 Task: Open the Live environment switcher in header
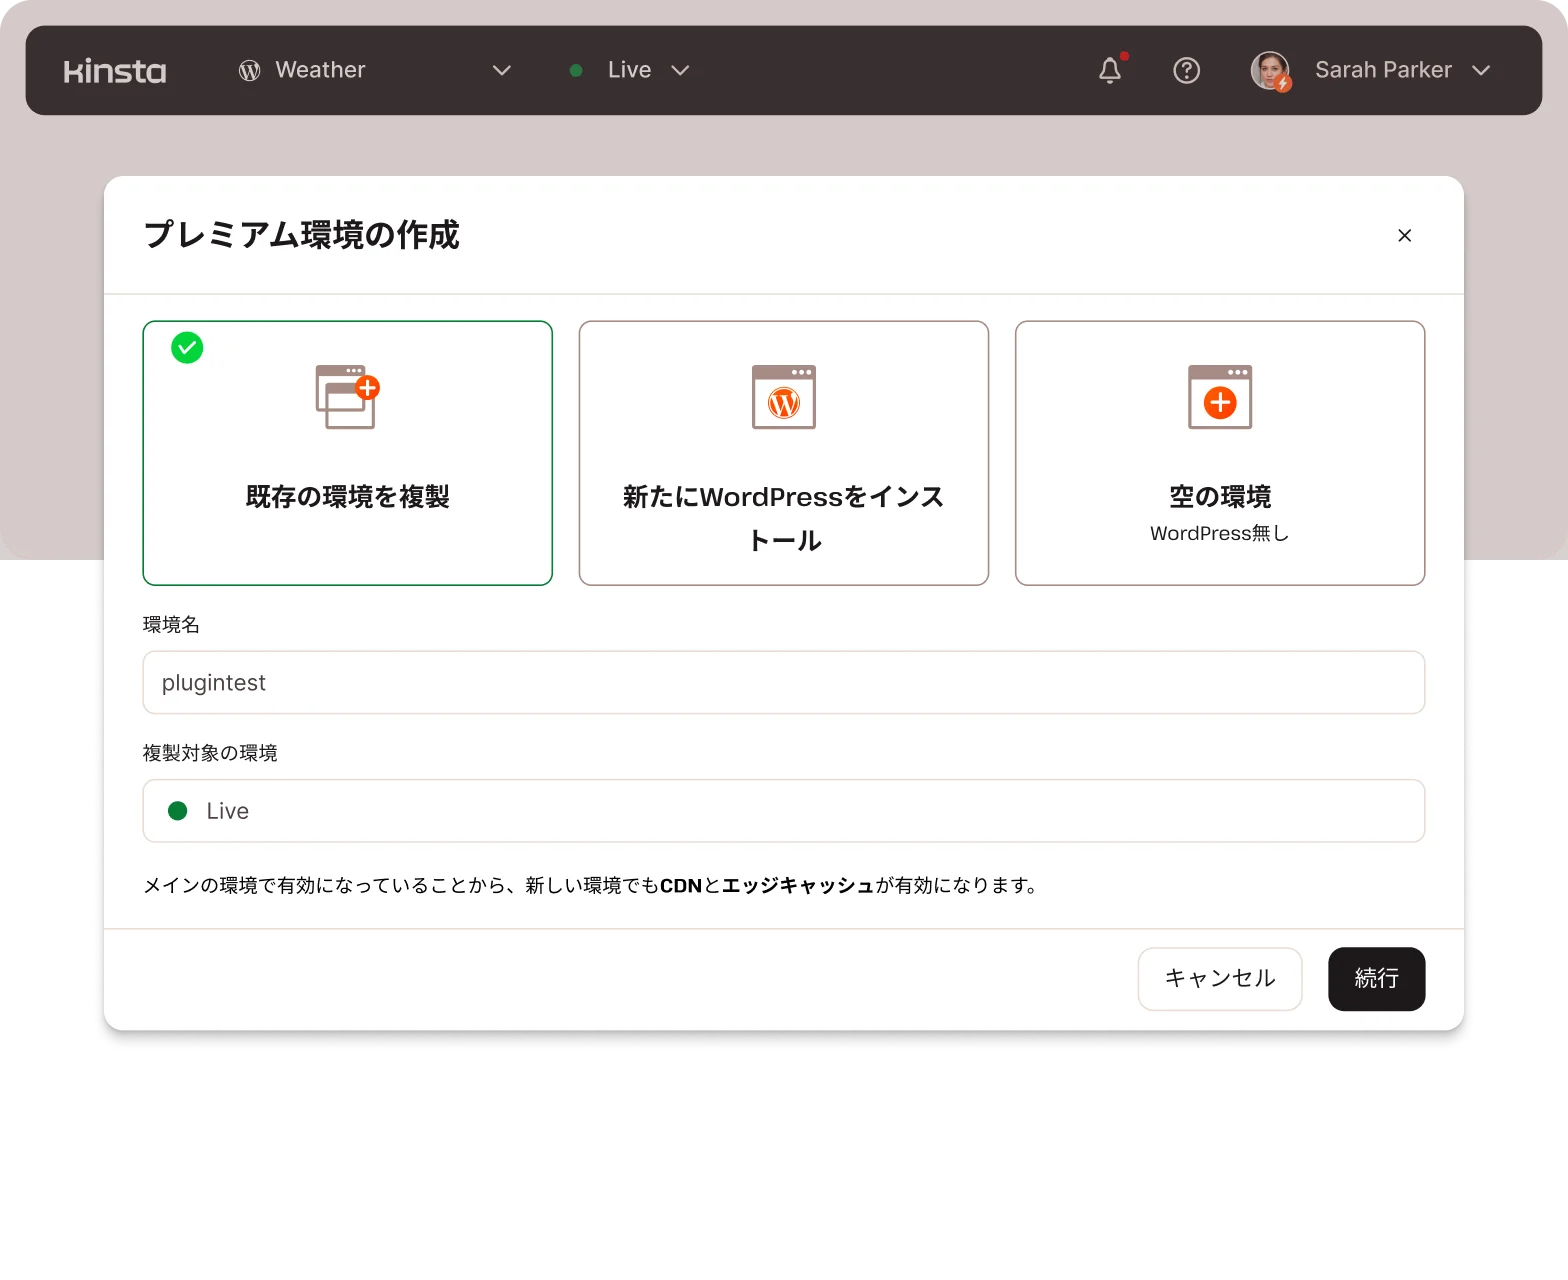(x=630, y=70)
